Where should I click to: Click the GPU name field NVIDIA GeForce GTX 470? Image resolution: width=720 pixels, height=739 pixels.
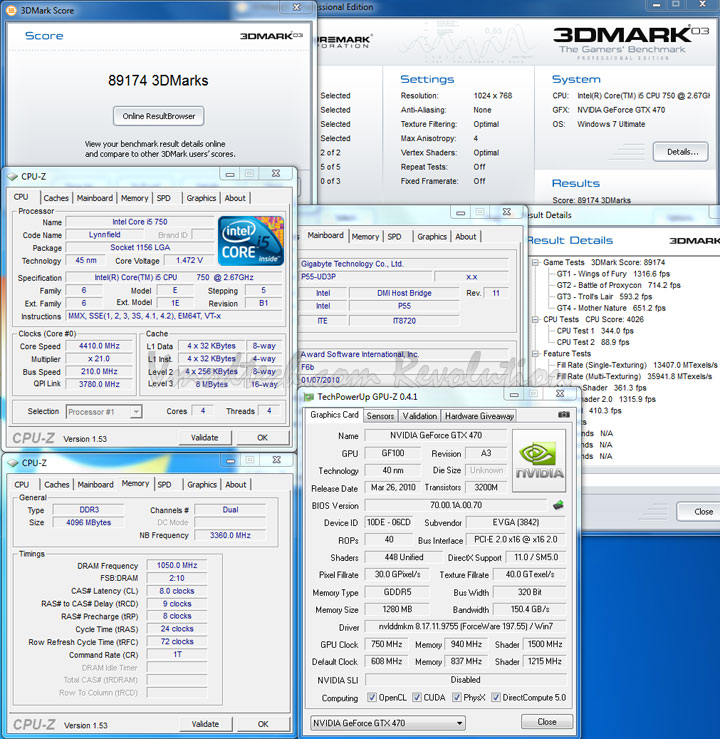pyautogui.click(x=436, y=435)
